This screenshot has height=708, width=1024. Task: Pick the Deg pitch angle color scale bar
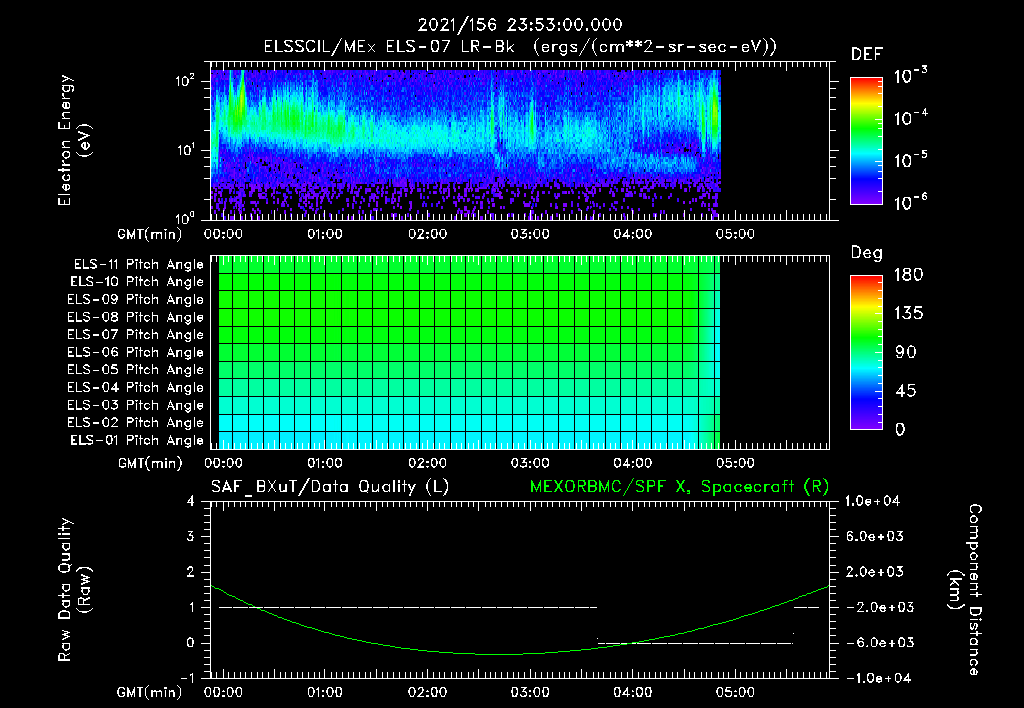tap(867, 352)
